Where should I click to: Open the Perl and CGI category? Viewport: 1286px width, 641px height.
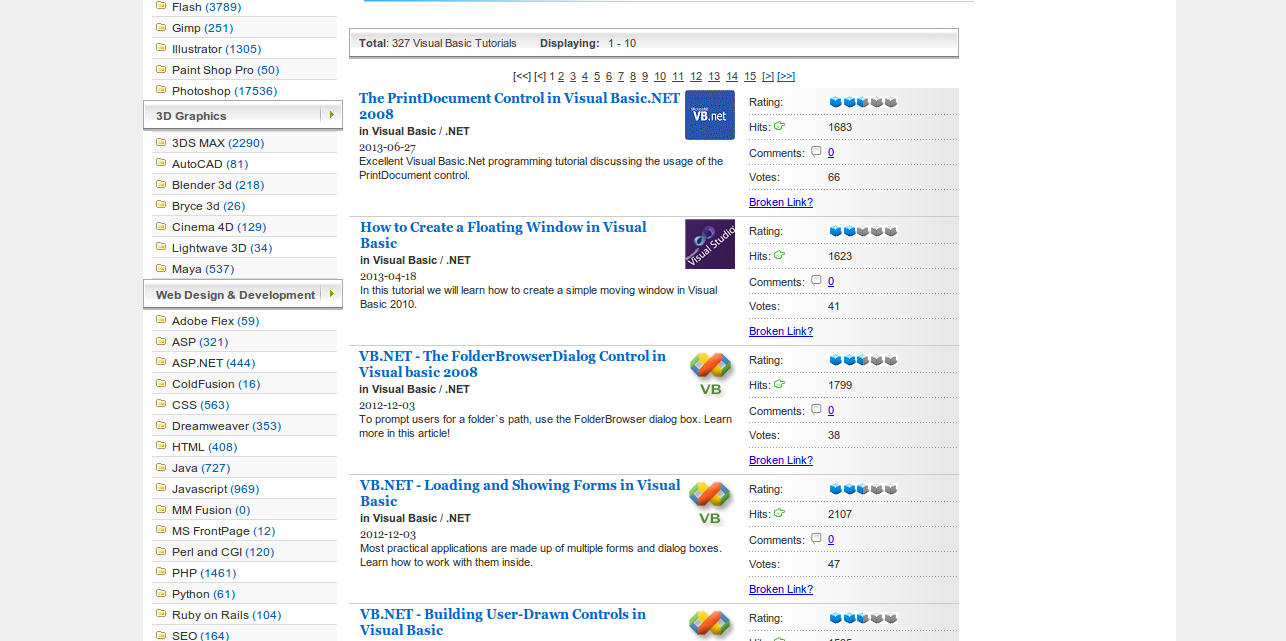tap(223, 552)
